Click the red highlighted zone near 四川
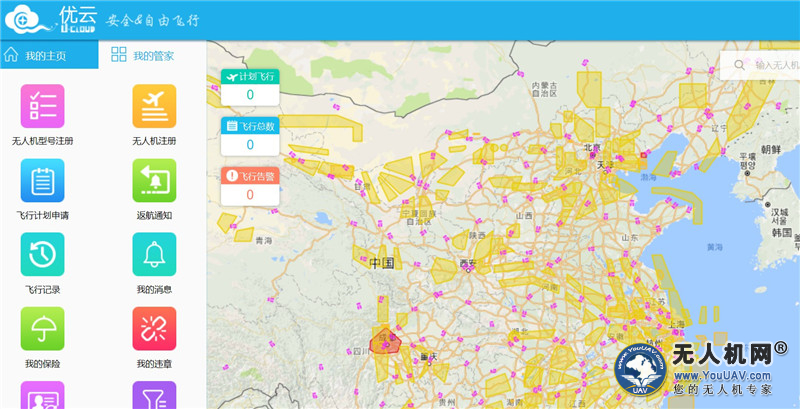Image resolution: width=800 pixels, height=409 pixels. [385, 343]
